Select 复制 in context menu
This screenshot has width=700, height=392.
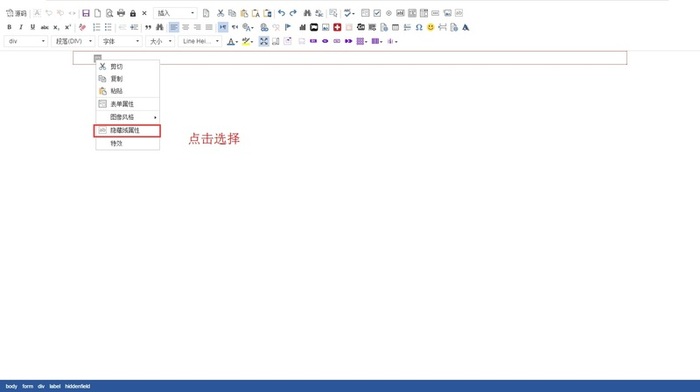pyautogui.click(x=128, y=79)
